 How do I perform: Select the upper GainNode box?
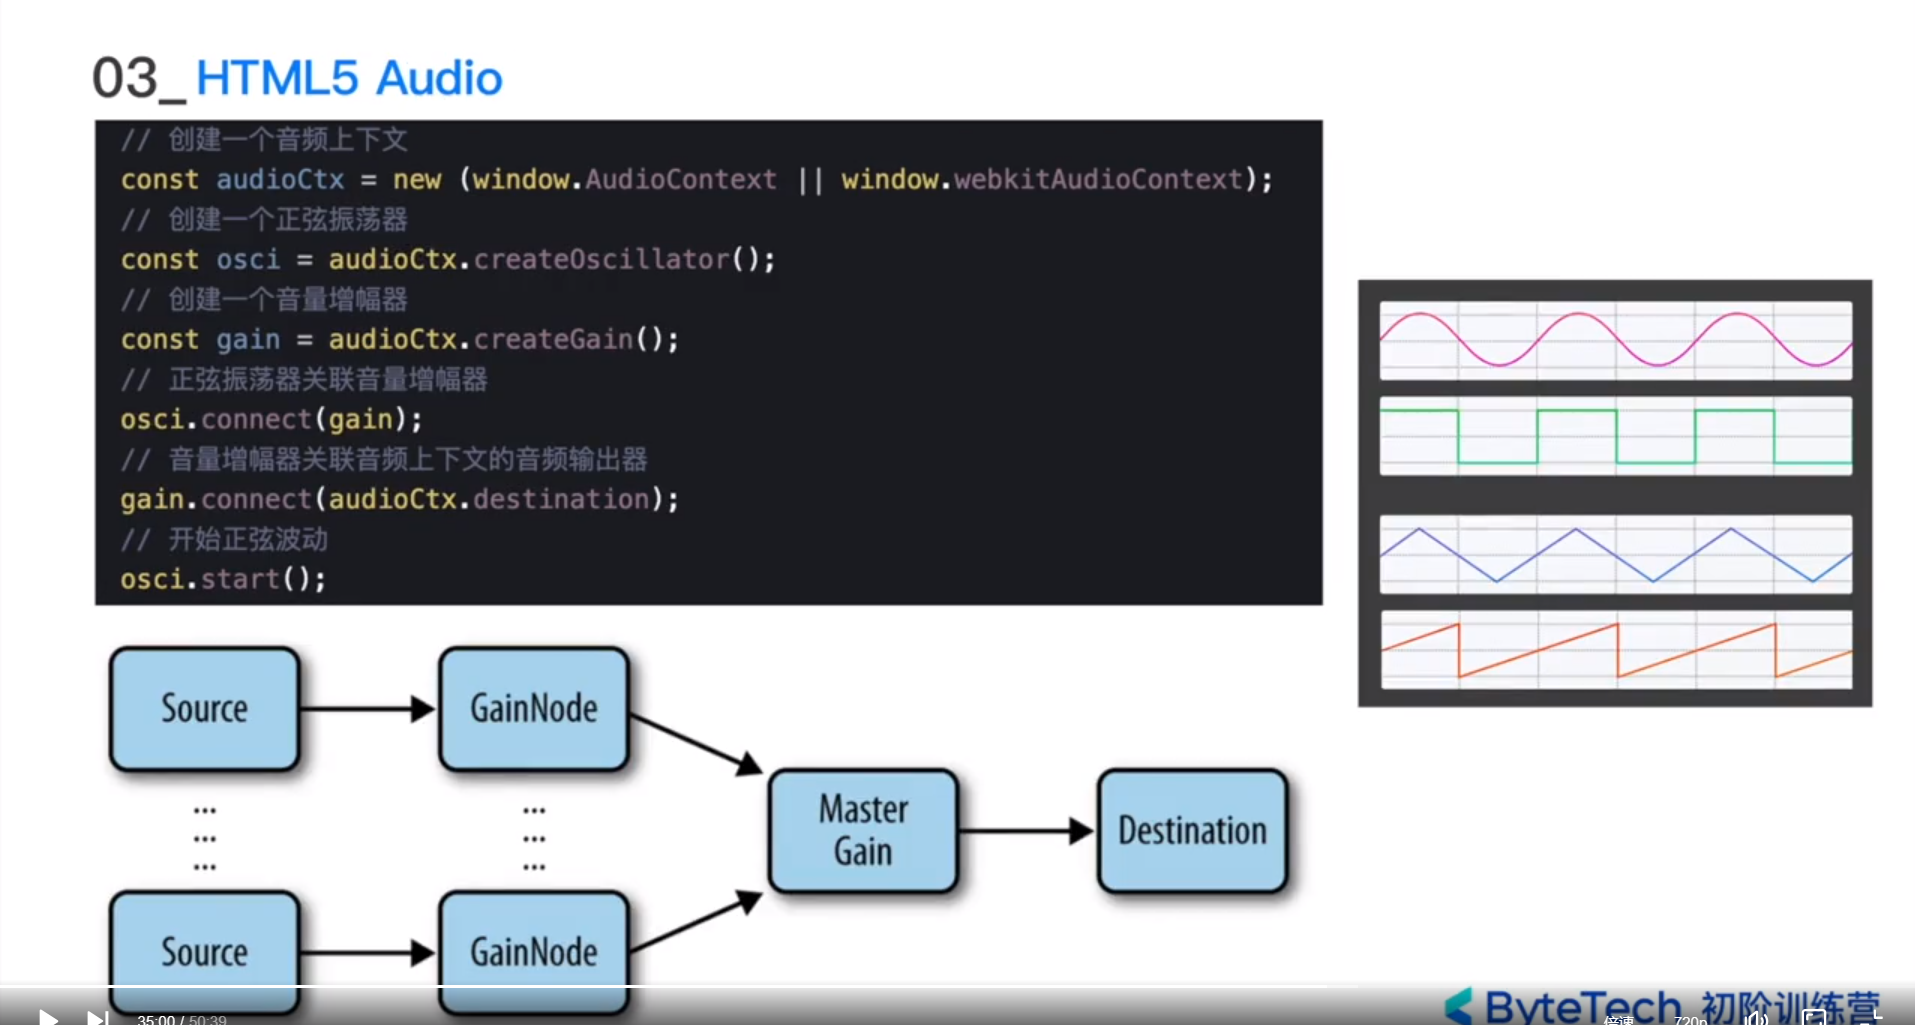(x=534, y=708)
